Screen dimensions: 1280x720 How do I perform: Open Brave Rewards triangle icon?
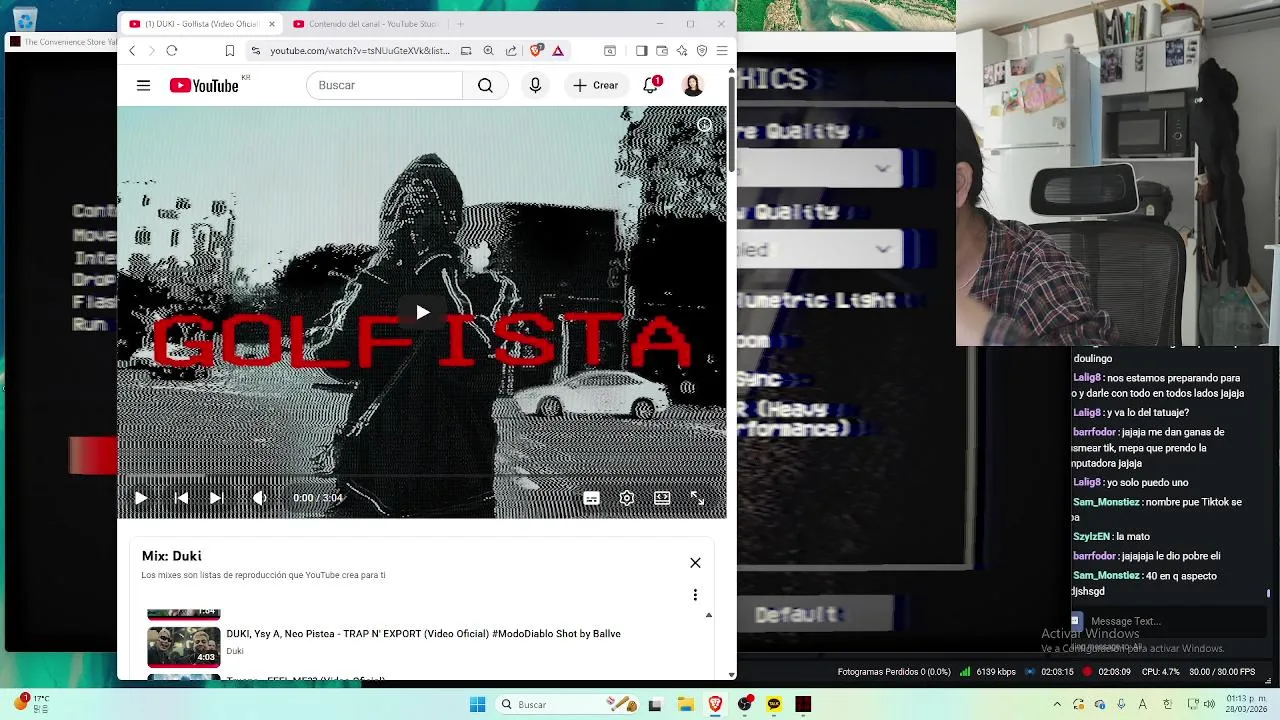558,51
